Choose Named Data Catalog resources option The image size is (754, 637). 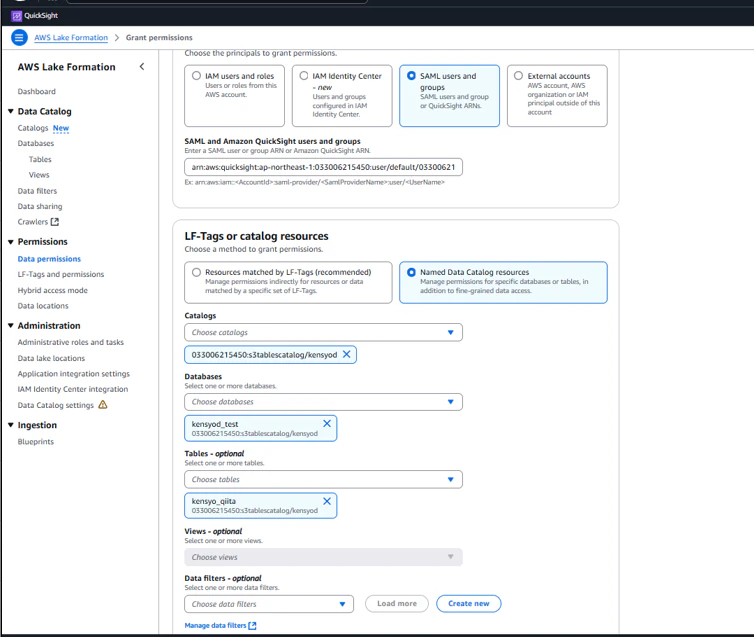pyautogui.click(x=503, y=282)
